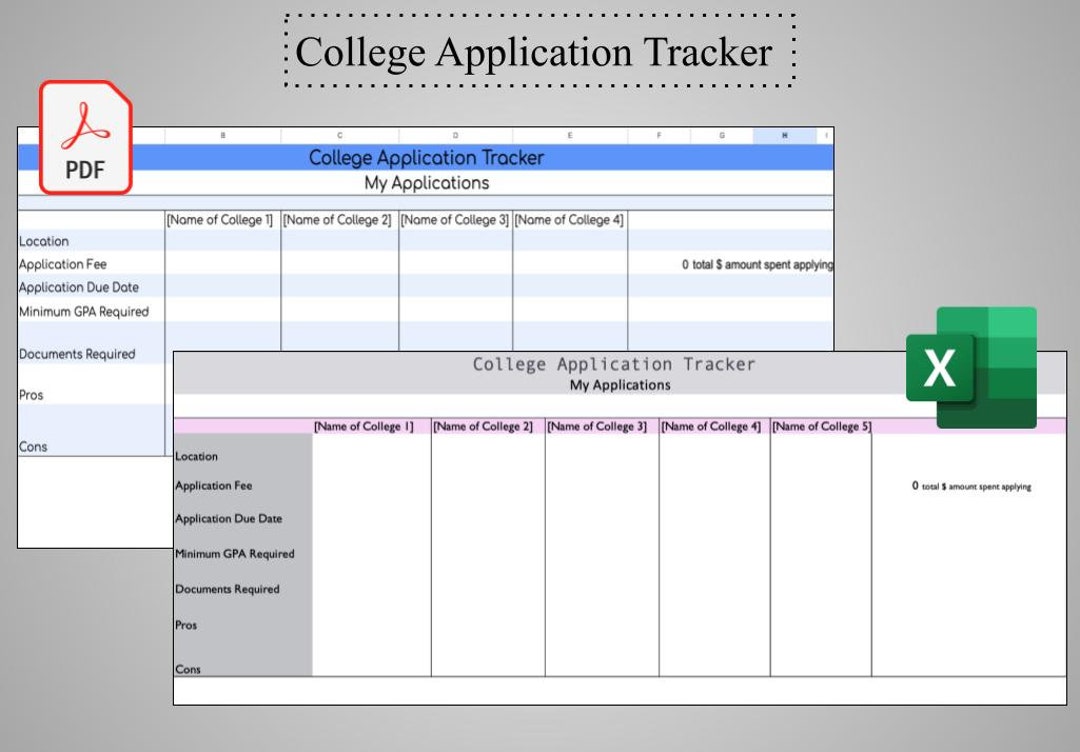This screenshot has height=752, width=1080.
Task: Click the PDF file icon
Action: click(85, 138)
